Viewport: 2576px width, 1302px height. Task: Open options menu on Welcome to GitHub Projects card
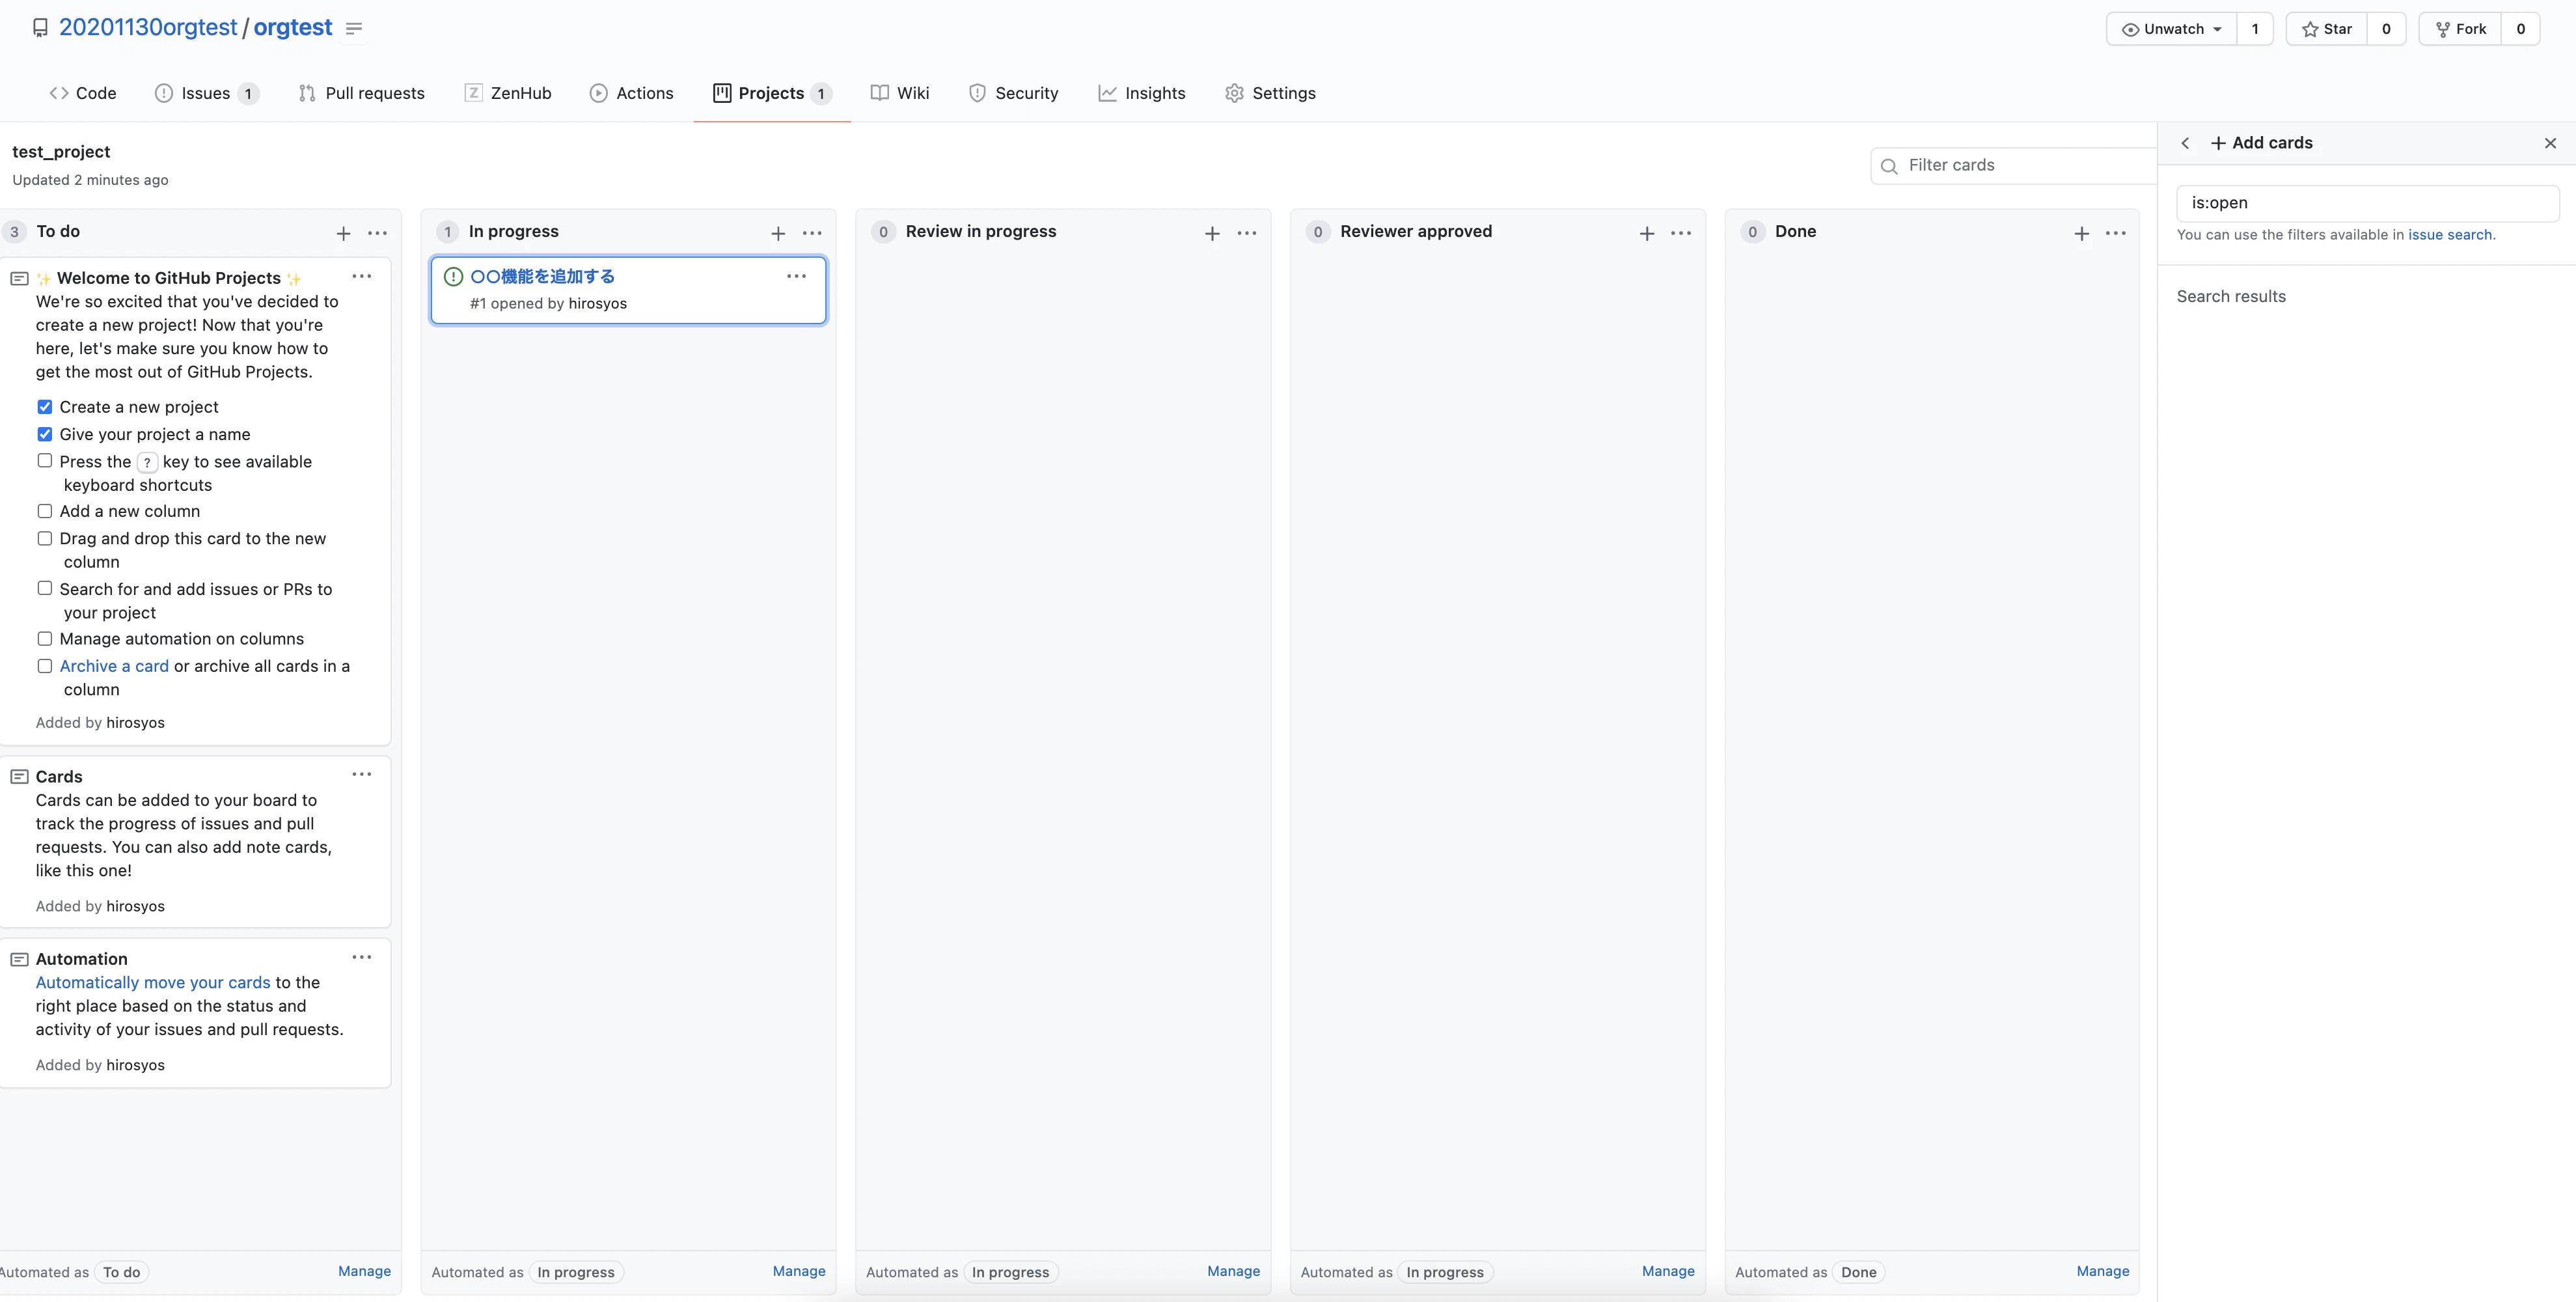(x=362, y=276)
